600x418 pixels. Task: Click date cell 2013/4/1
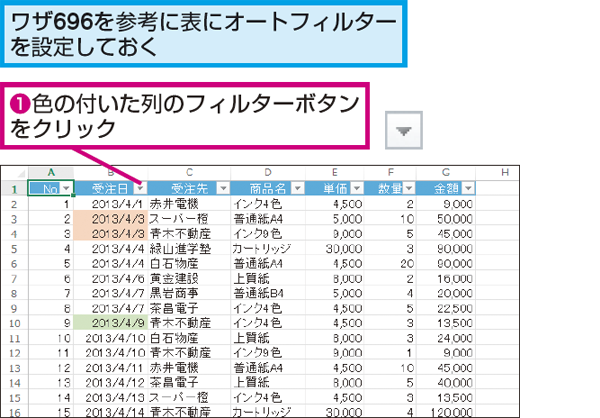tap(111, 204)
